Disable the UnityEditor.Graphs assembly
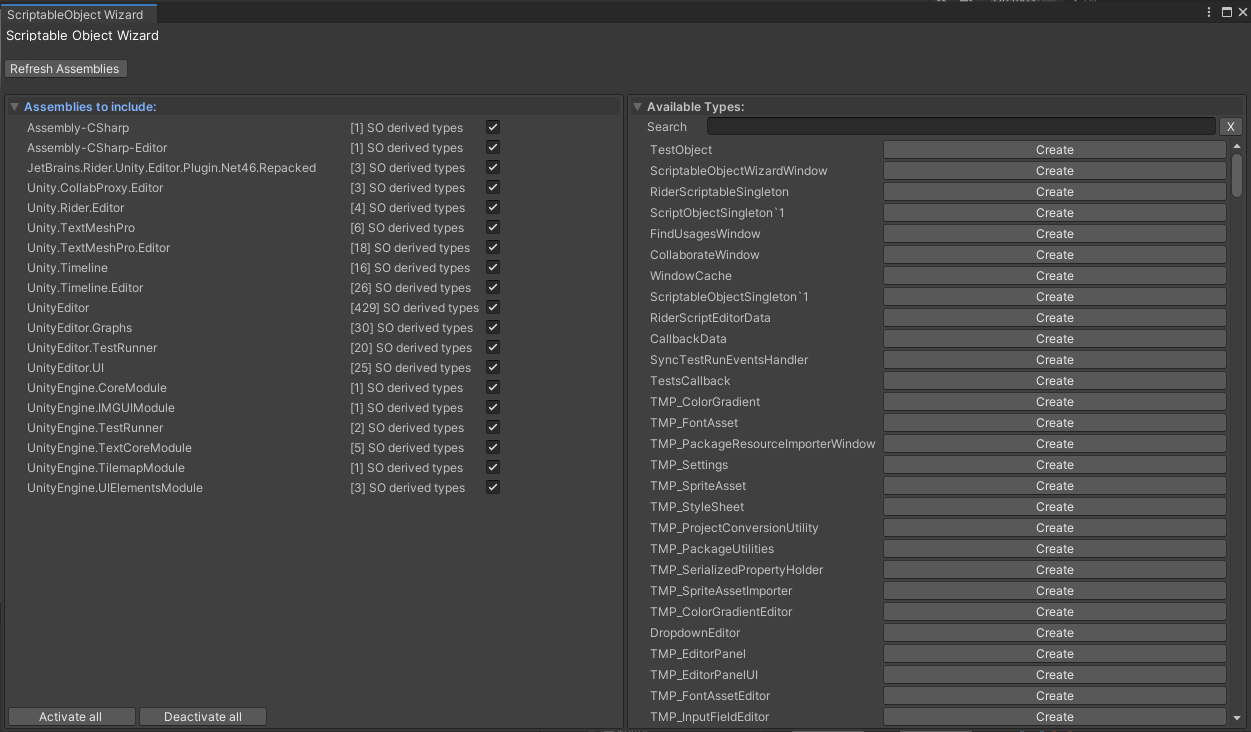 (x=492, y=327)
